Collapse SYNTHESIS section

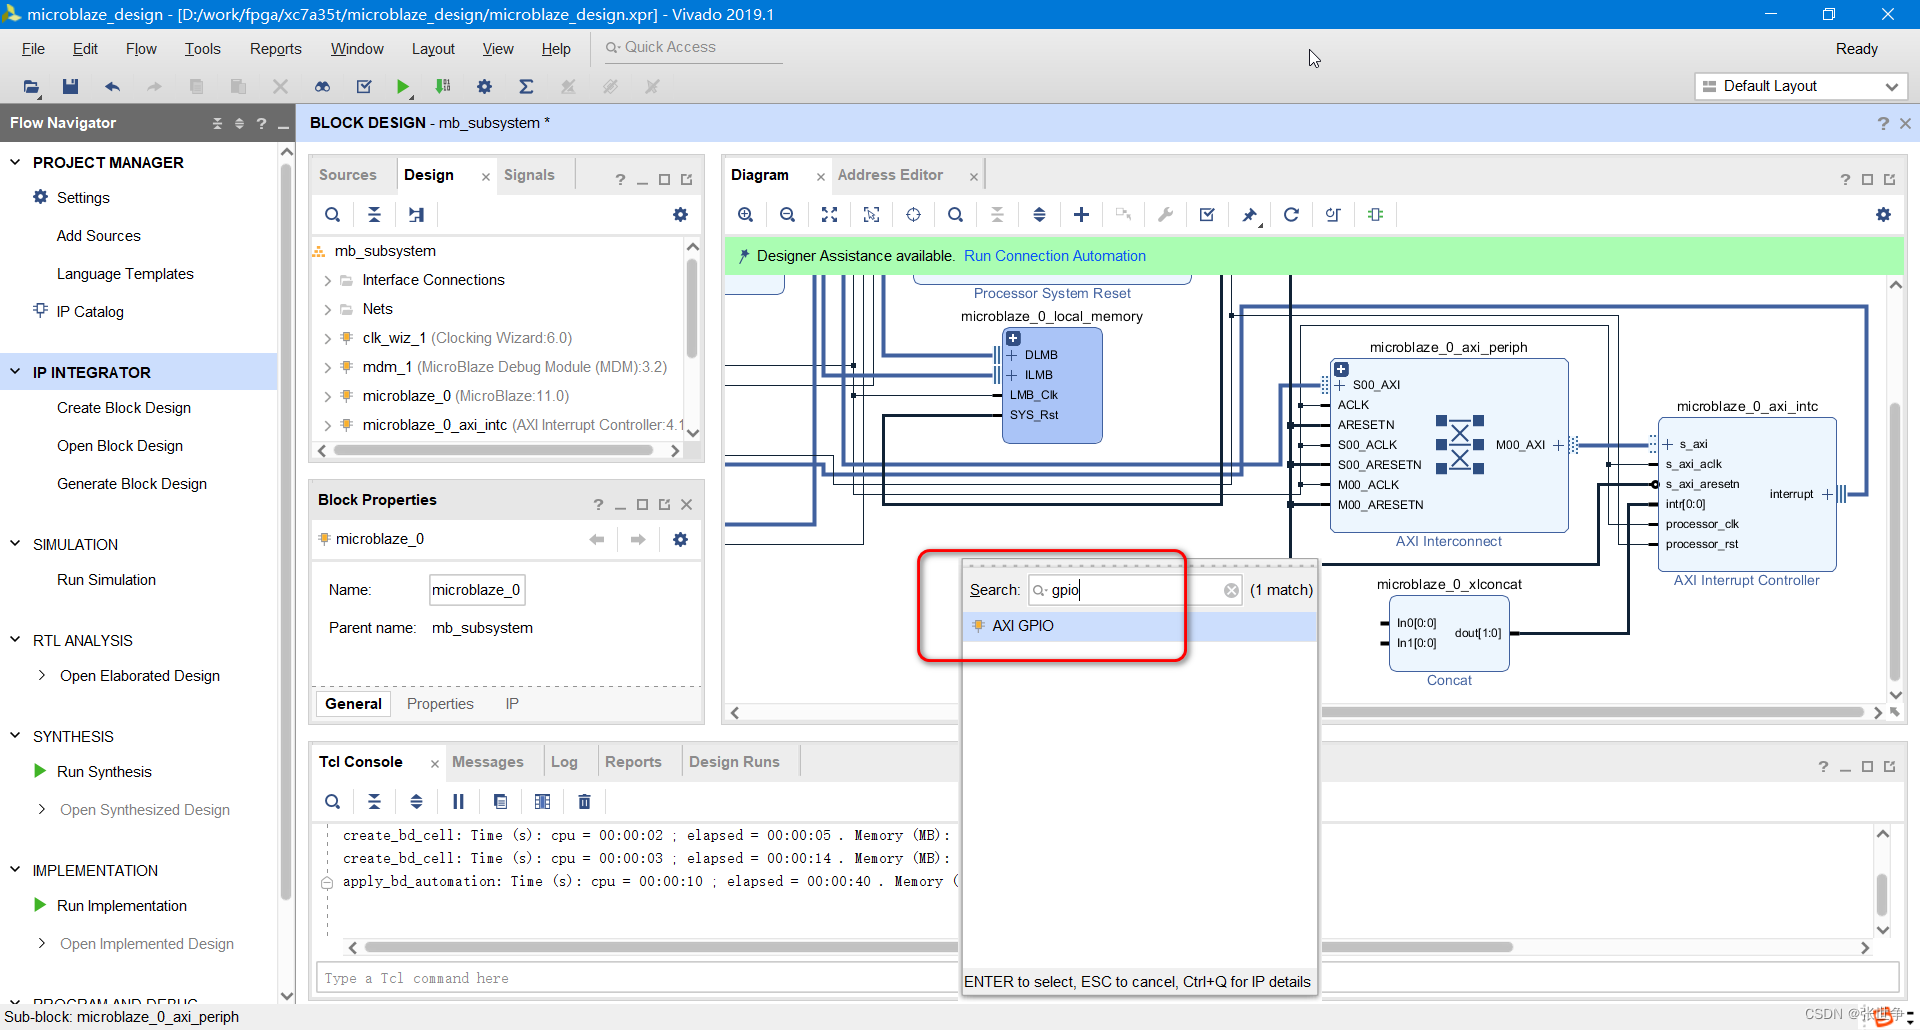coord(15,736)
